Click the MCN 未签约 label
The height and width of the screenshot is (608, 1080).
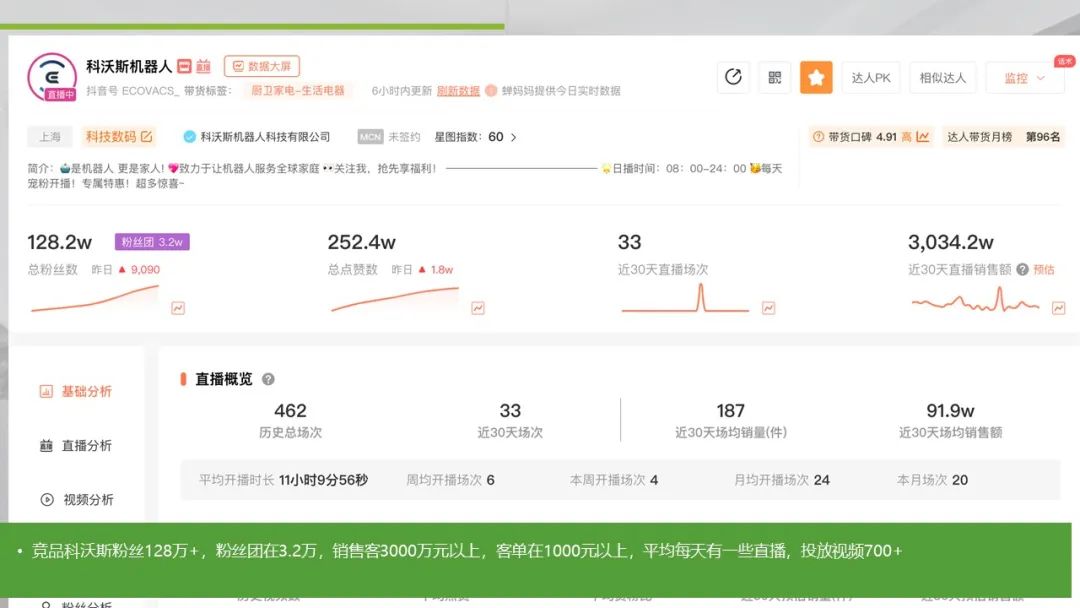pyautogui.click(x=388, y=137)
